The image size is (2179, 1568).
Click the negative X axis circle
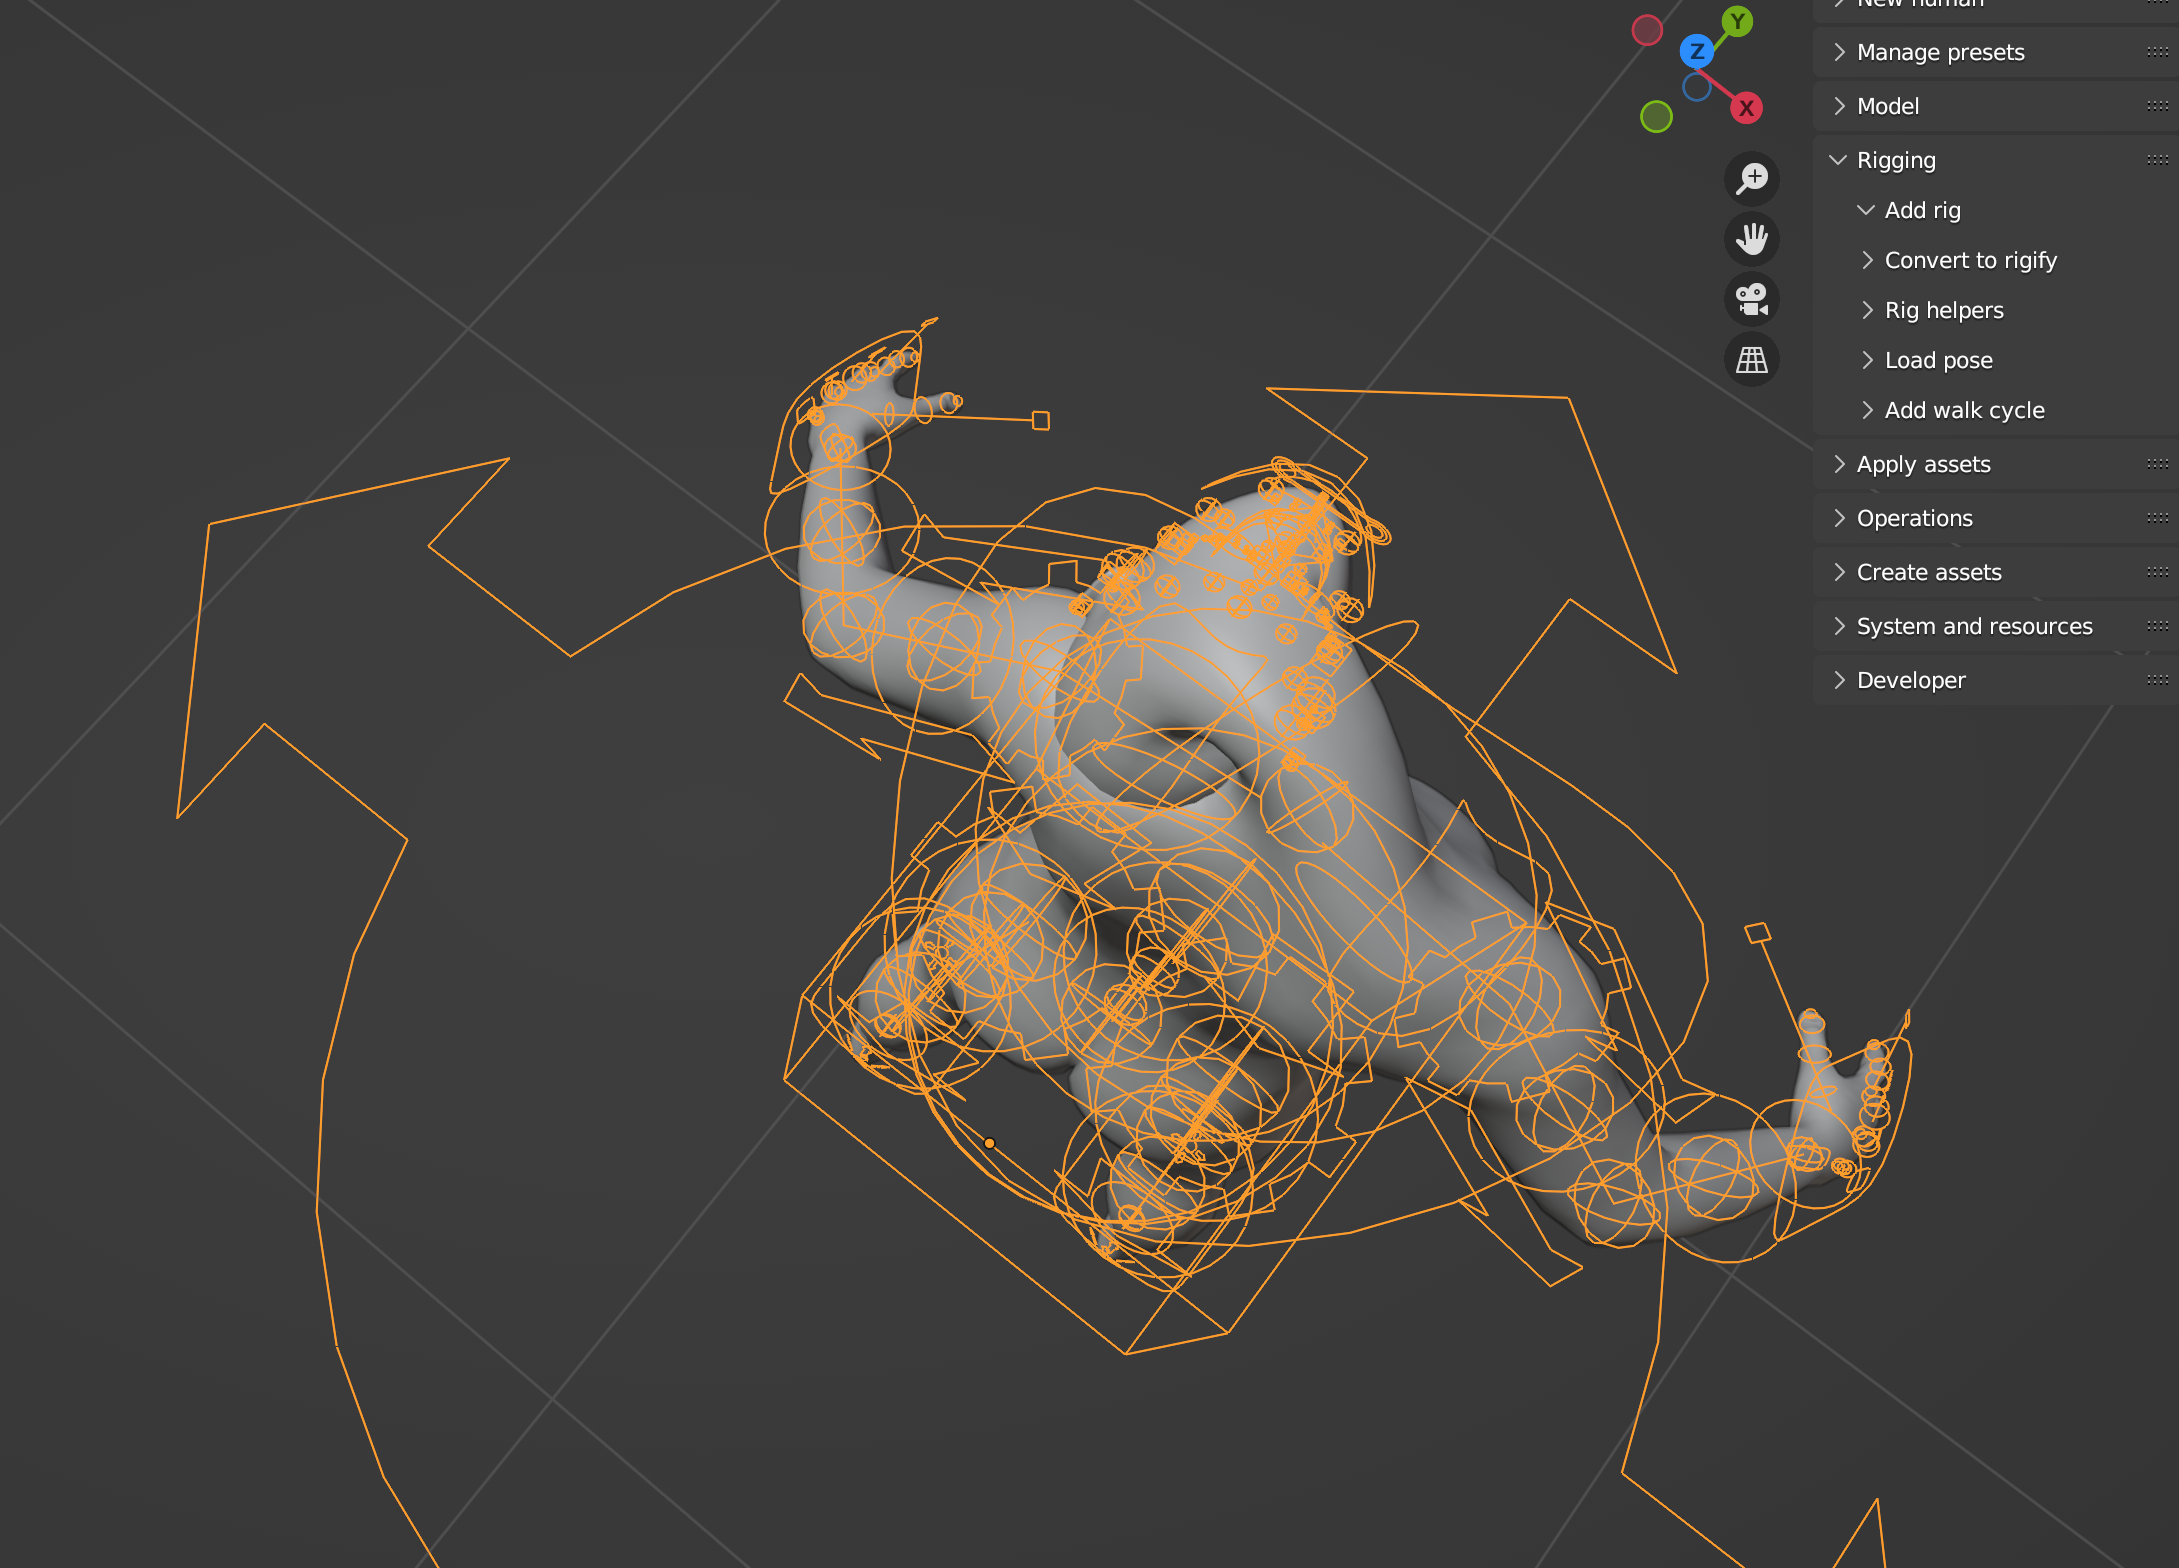click(x=1647, y=30)
